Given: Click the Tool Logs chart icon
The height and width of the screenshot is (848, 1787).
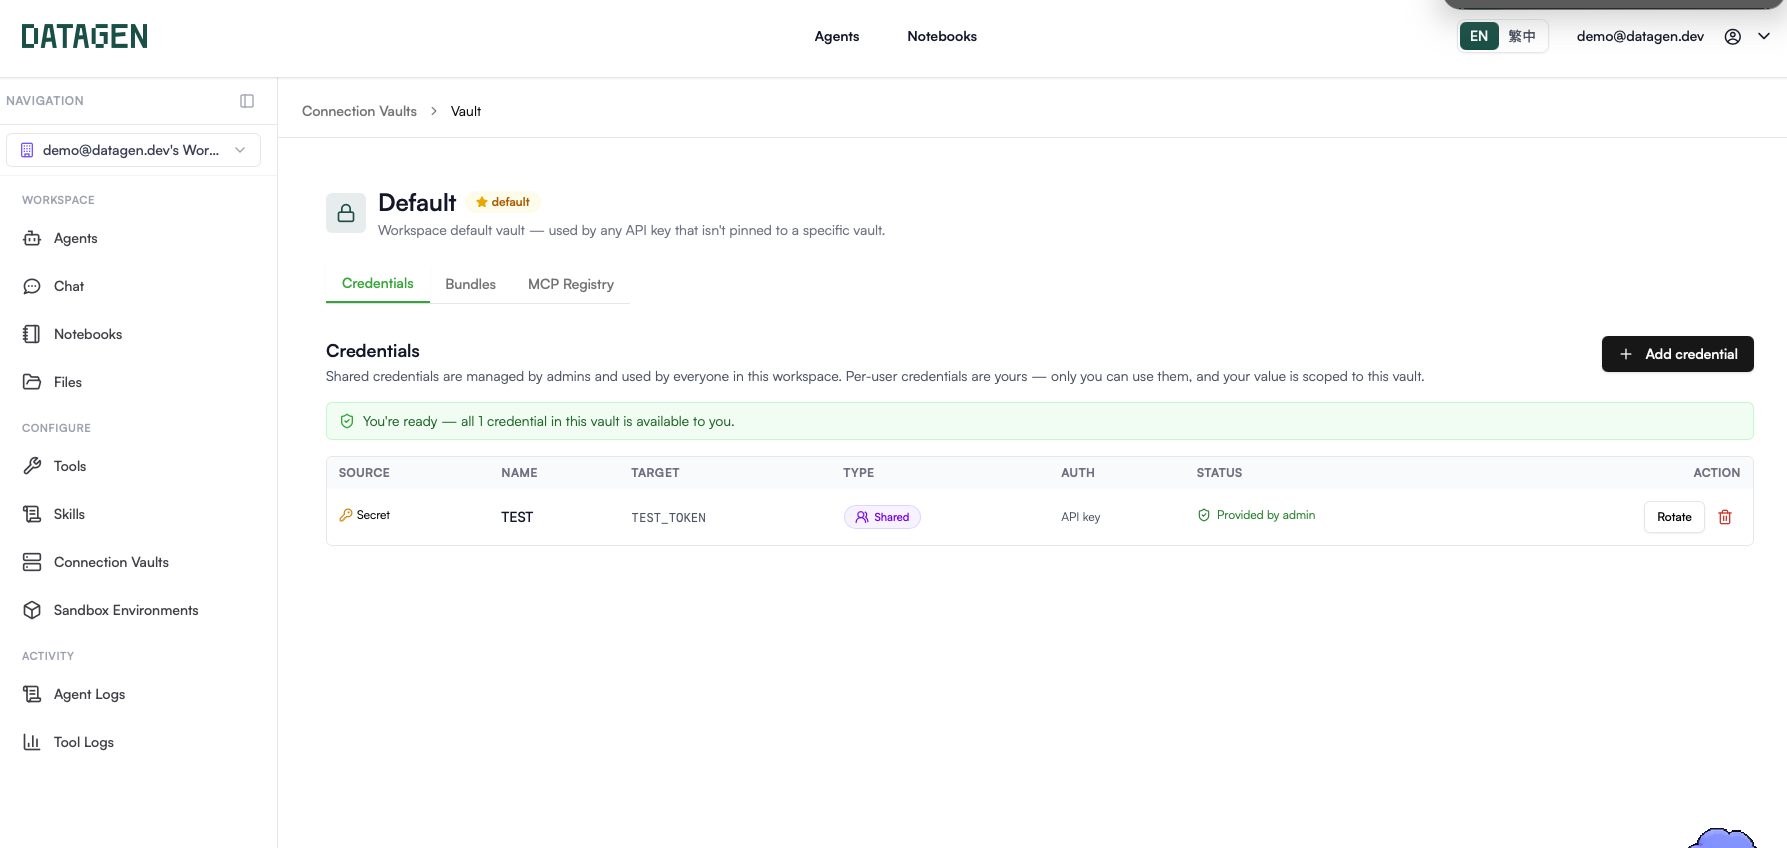Looking at the screenshot, I should (x=32, y=742).
